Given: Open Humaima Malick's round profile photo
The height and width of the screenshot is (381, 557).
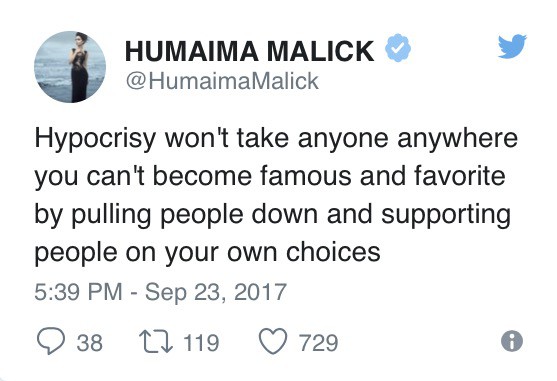Looking at the screenshot, I should click(x=70, y=67).
